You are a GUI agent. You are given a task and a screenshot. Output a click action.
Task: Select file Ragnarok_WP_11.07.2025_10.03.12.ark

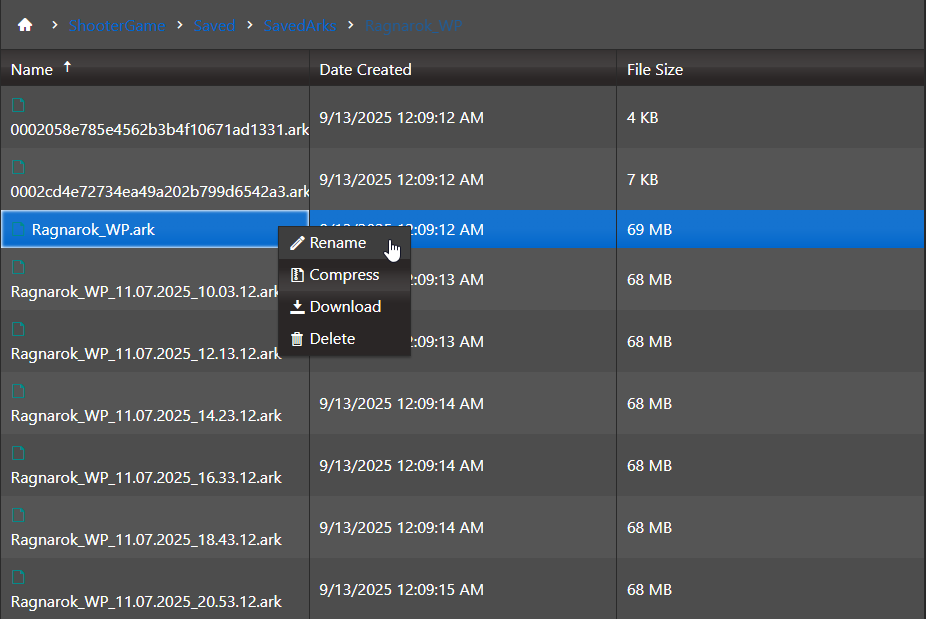click(x=145, y=292)
